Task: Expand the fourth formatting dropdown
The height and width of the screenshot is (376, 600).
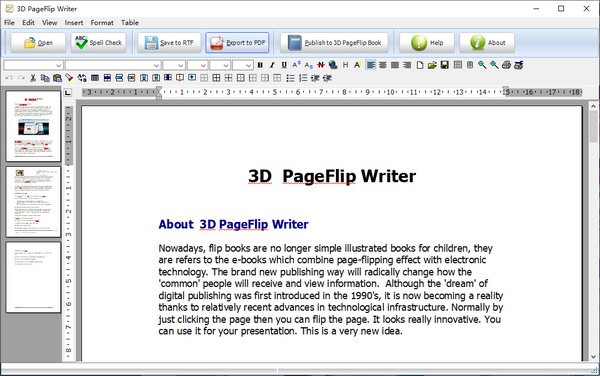Action: [204, 65]
